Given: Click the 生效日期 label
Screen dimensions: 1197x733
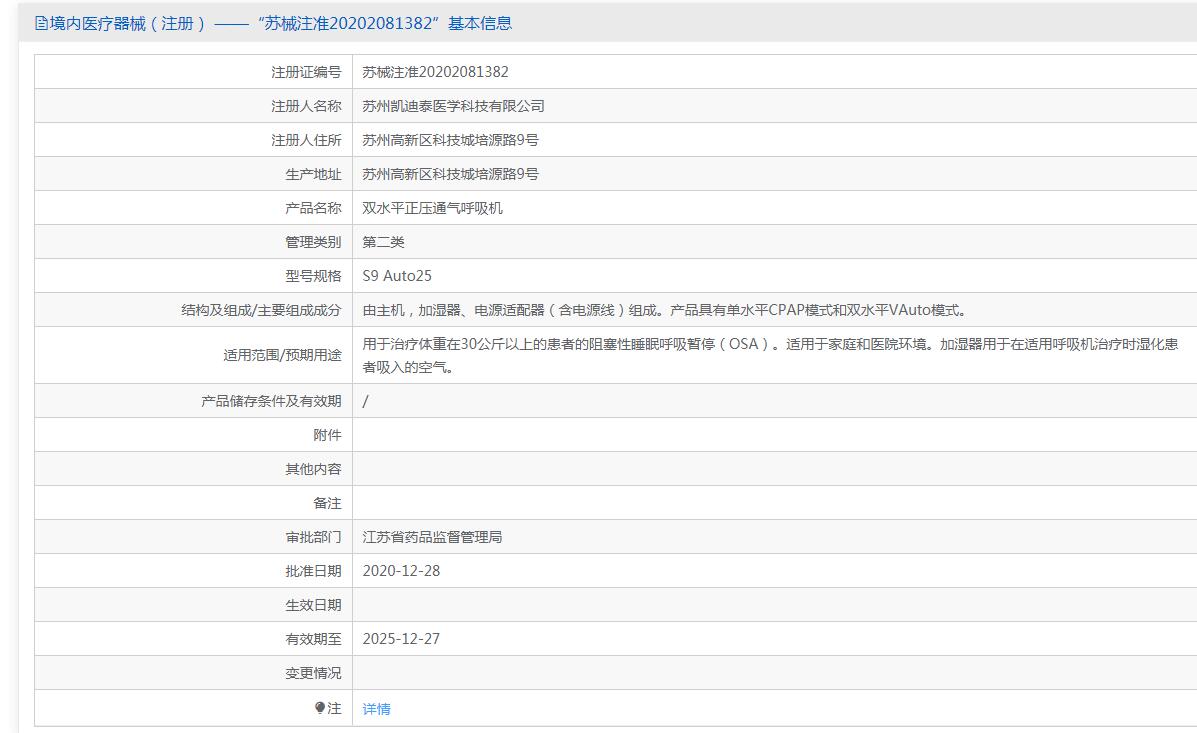Looking at the screenshot, I should [x=313, y=605].
